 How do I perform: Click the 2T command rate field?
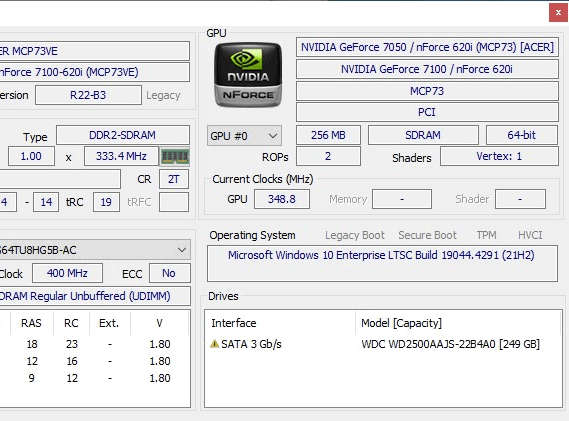click(174, 179)
